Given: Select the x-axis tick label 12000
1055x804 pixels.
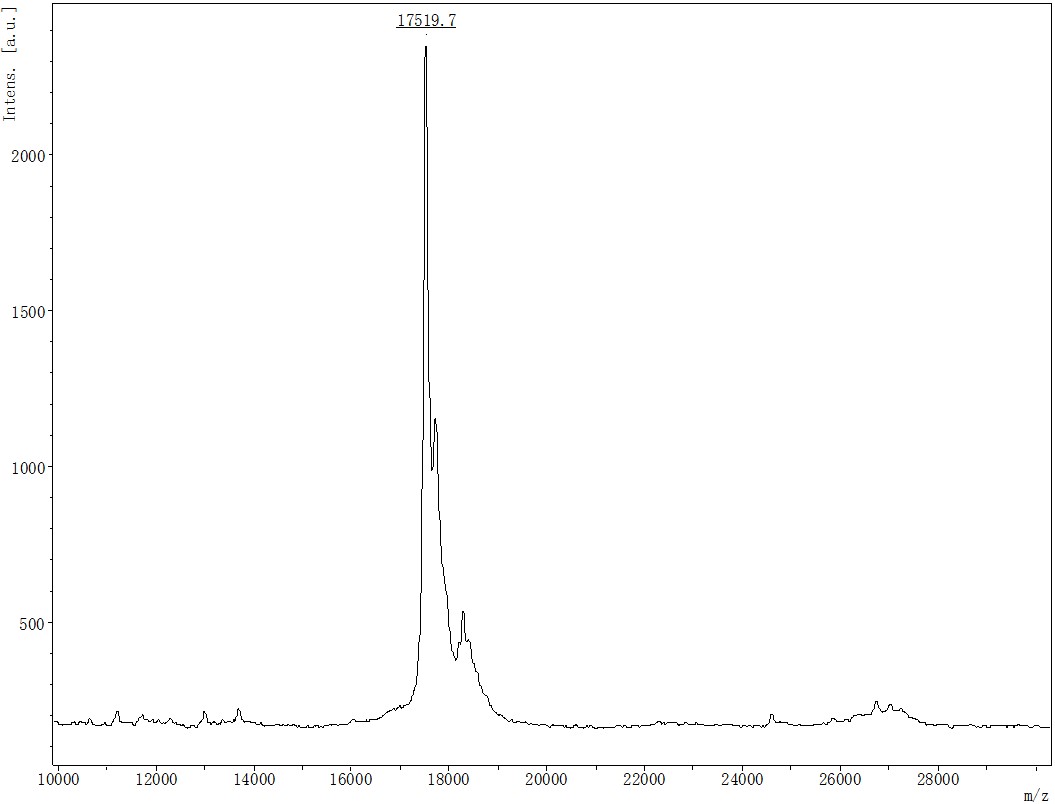Looking at the screenshot, I should 156,779.
